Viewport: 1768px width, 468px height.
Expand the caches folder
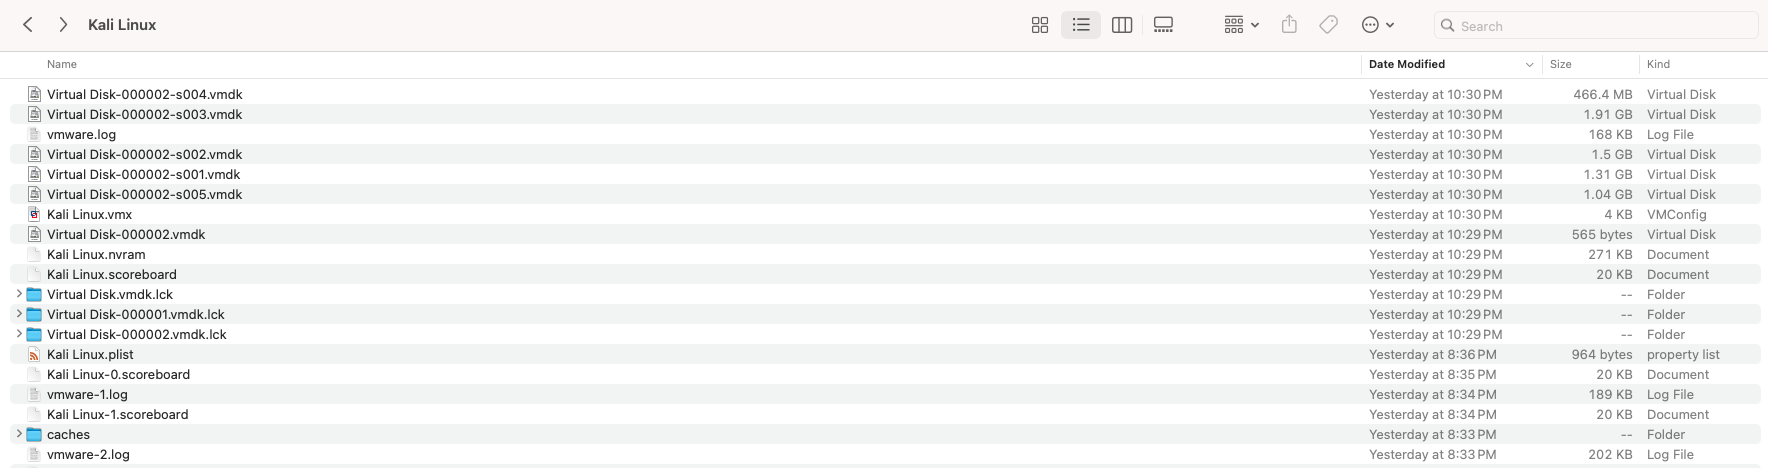19,434
